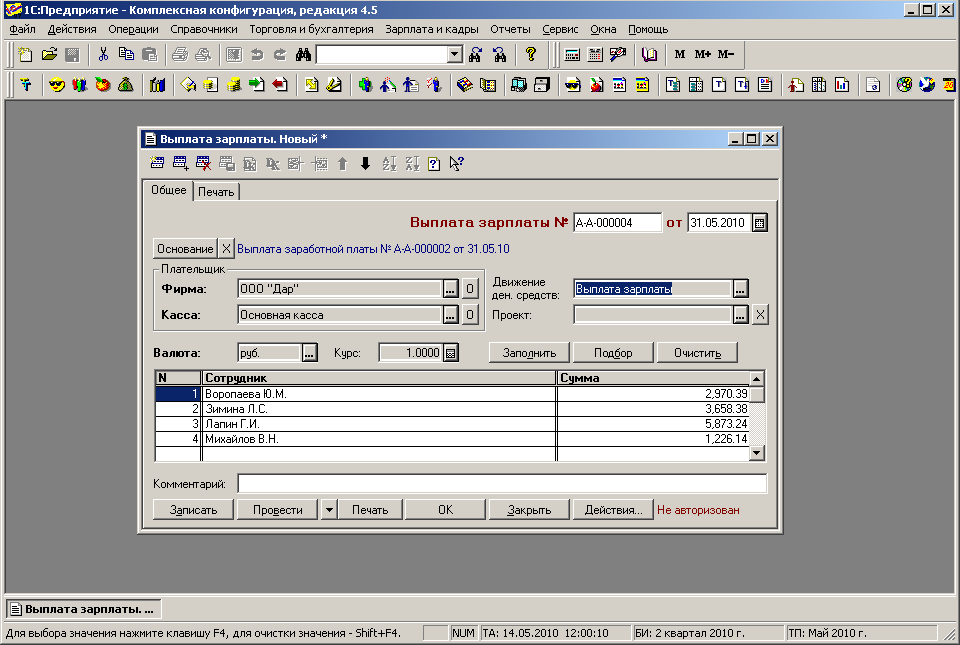Click the yellow question mark Help icon
Image resolution: width=960 pixels, height=645 pixels.
(x=530, y=54)
